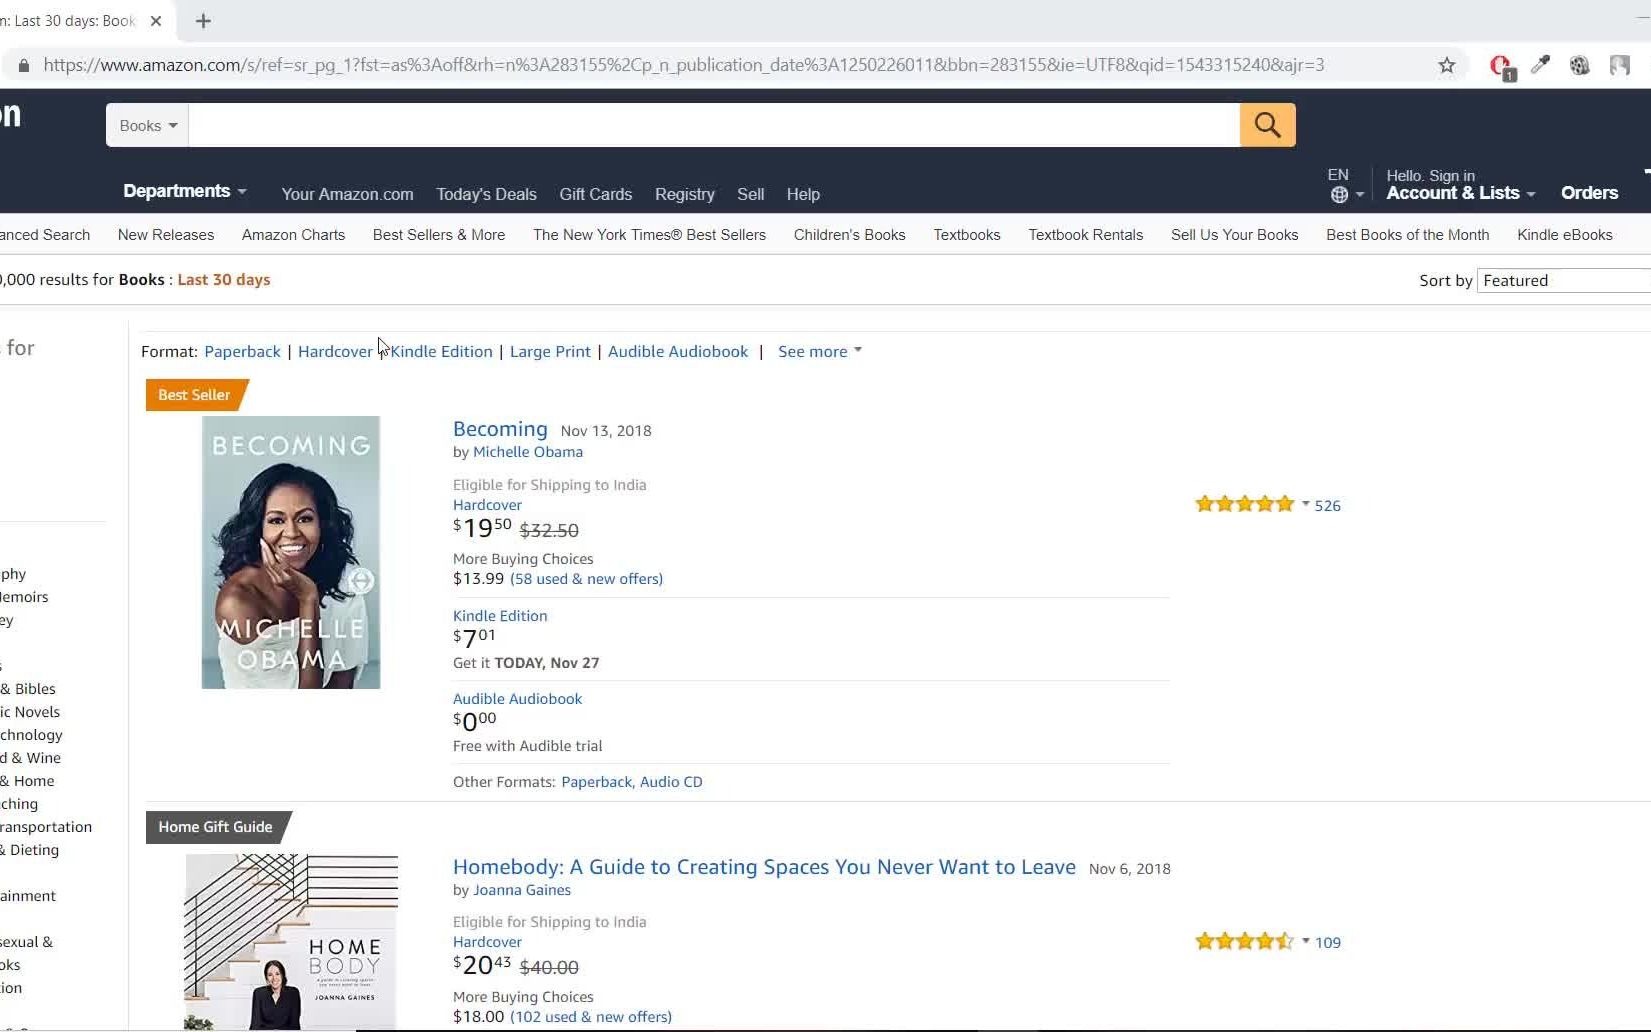1651x1032 pixels.
Task: Bookmark page with the star icon
Action: point(1446,65)
